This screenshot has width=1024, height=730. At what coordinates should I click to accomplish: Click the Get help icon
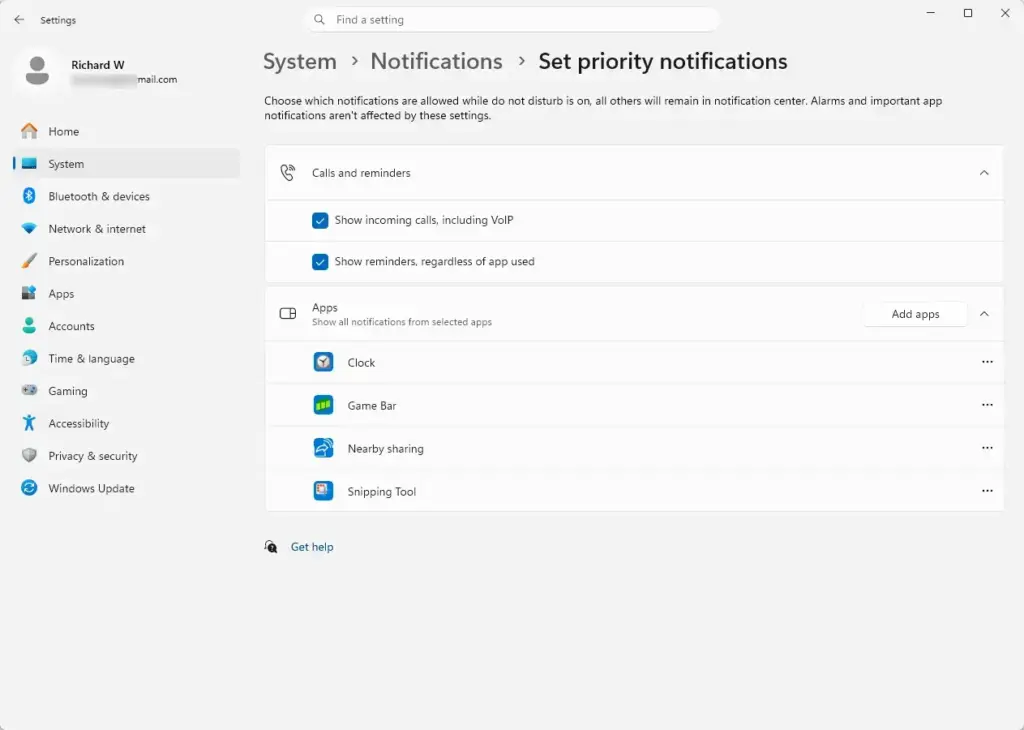point(271,547)
